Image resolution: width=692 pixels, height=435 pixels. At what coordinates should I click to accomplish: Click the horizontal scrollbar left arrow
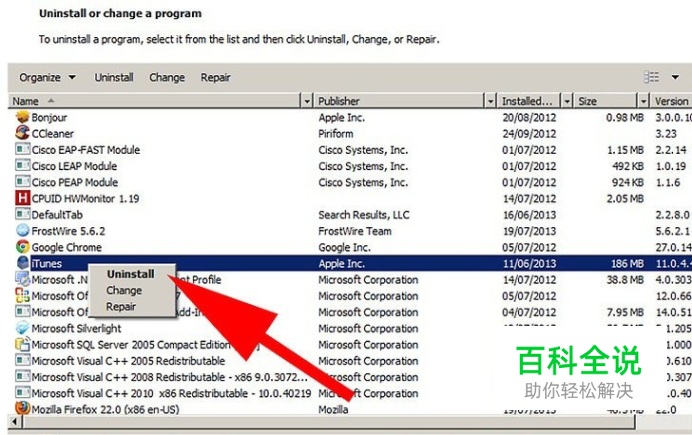pos(15,422)
